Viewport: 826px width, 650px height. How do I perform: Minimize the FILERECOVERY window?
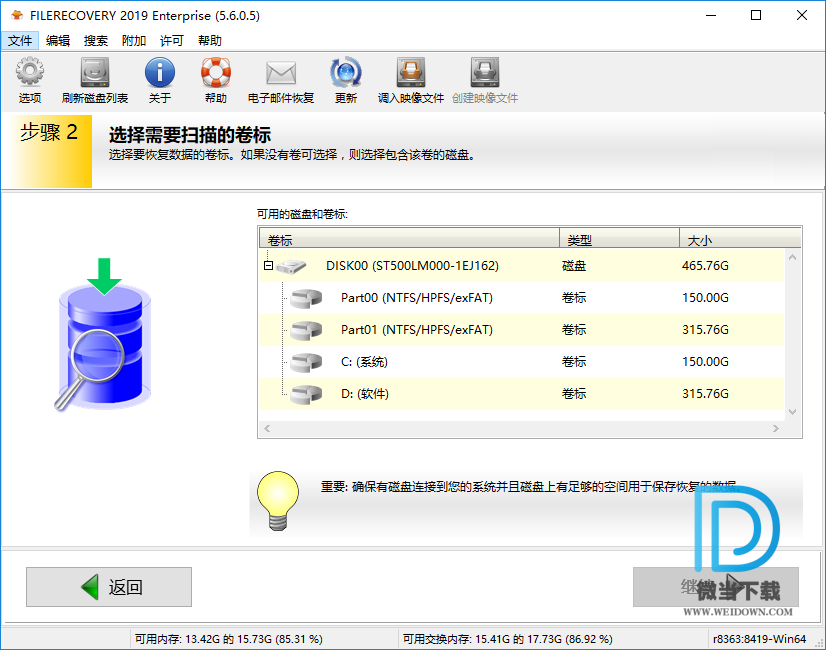711,15
